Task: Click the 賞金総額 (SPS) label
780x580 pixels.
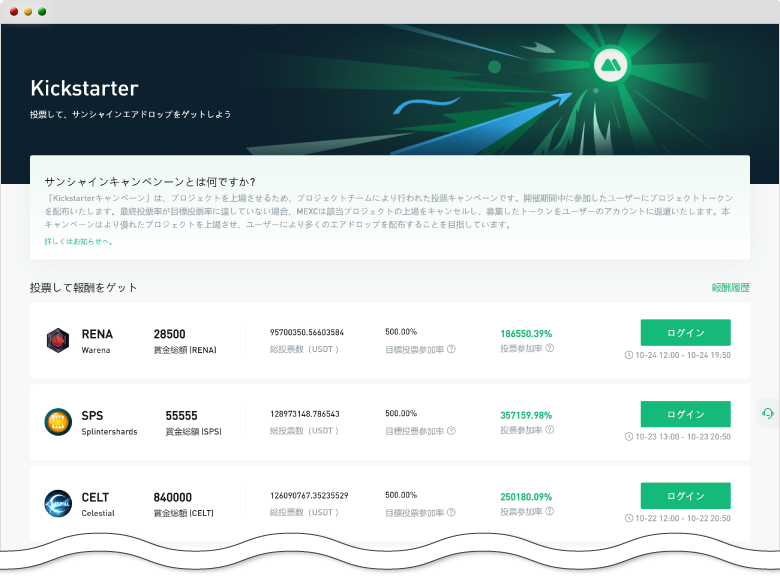Action: point(194,432)
